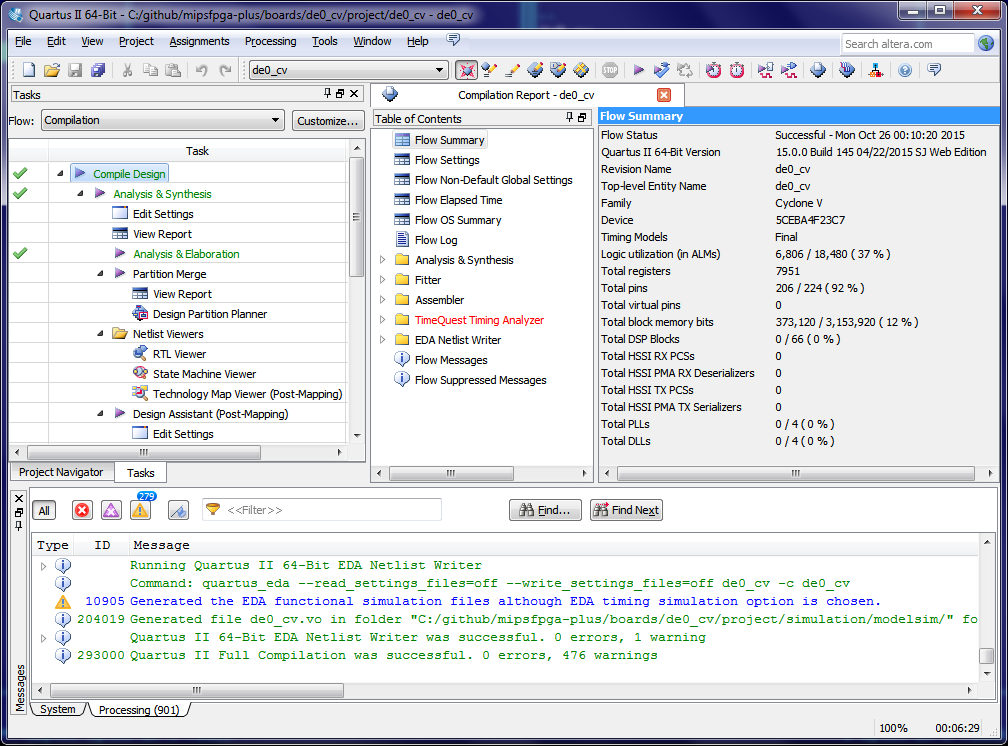Click the Find... button in Messages
1008x746 pixels.
(x=545, y=510)
